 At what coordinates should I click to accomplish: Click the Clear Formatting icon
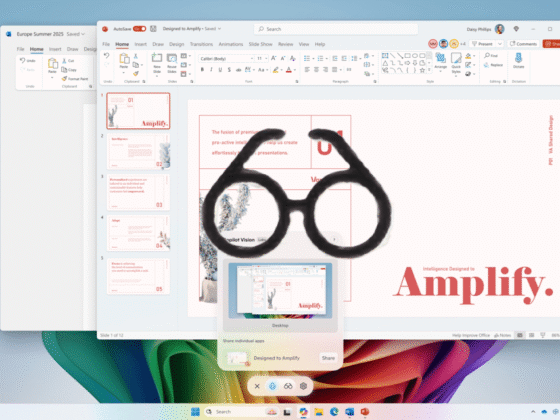tap(293, 58)
